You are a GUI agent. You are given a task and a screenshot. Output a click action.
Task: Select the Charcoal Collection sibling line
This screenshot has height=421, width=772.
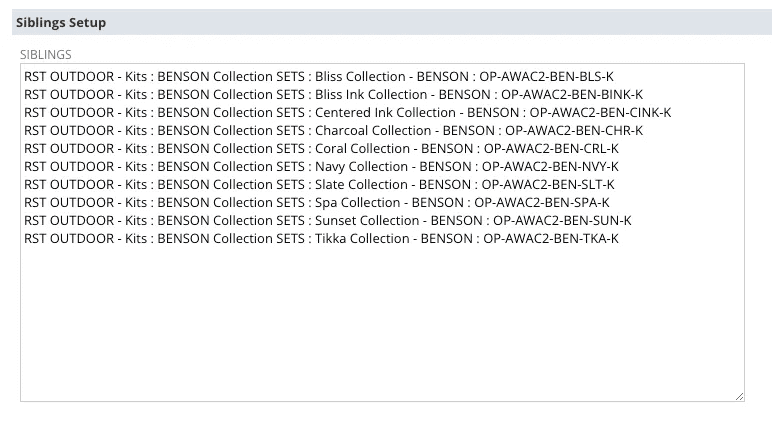point(333,130)
